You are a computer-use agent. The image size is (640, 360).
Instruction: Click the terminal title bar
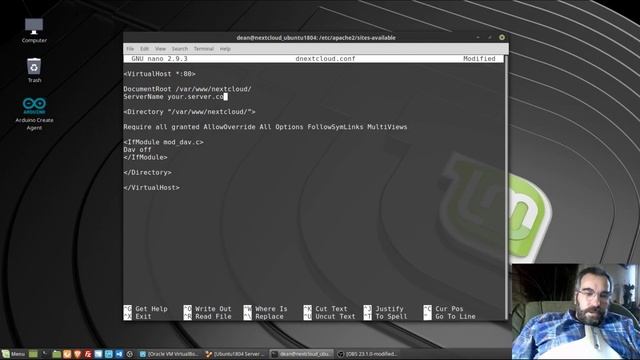click(316, 38)
